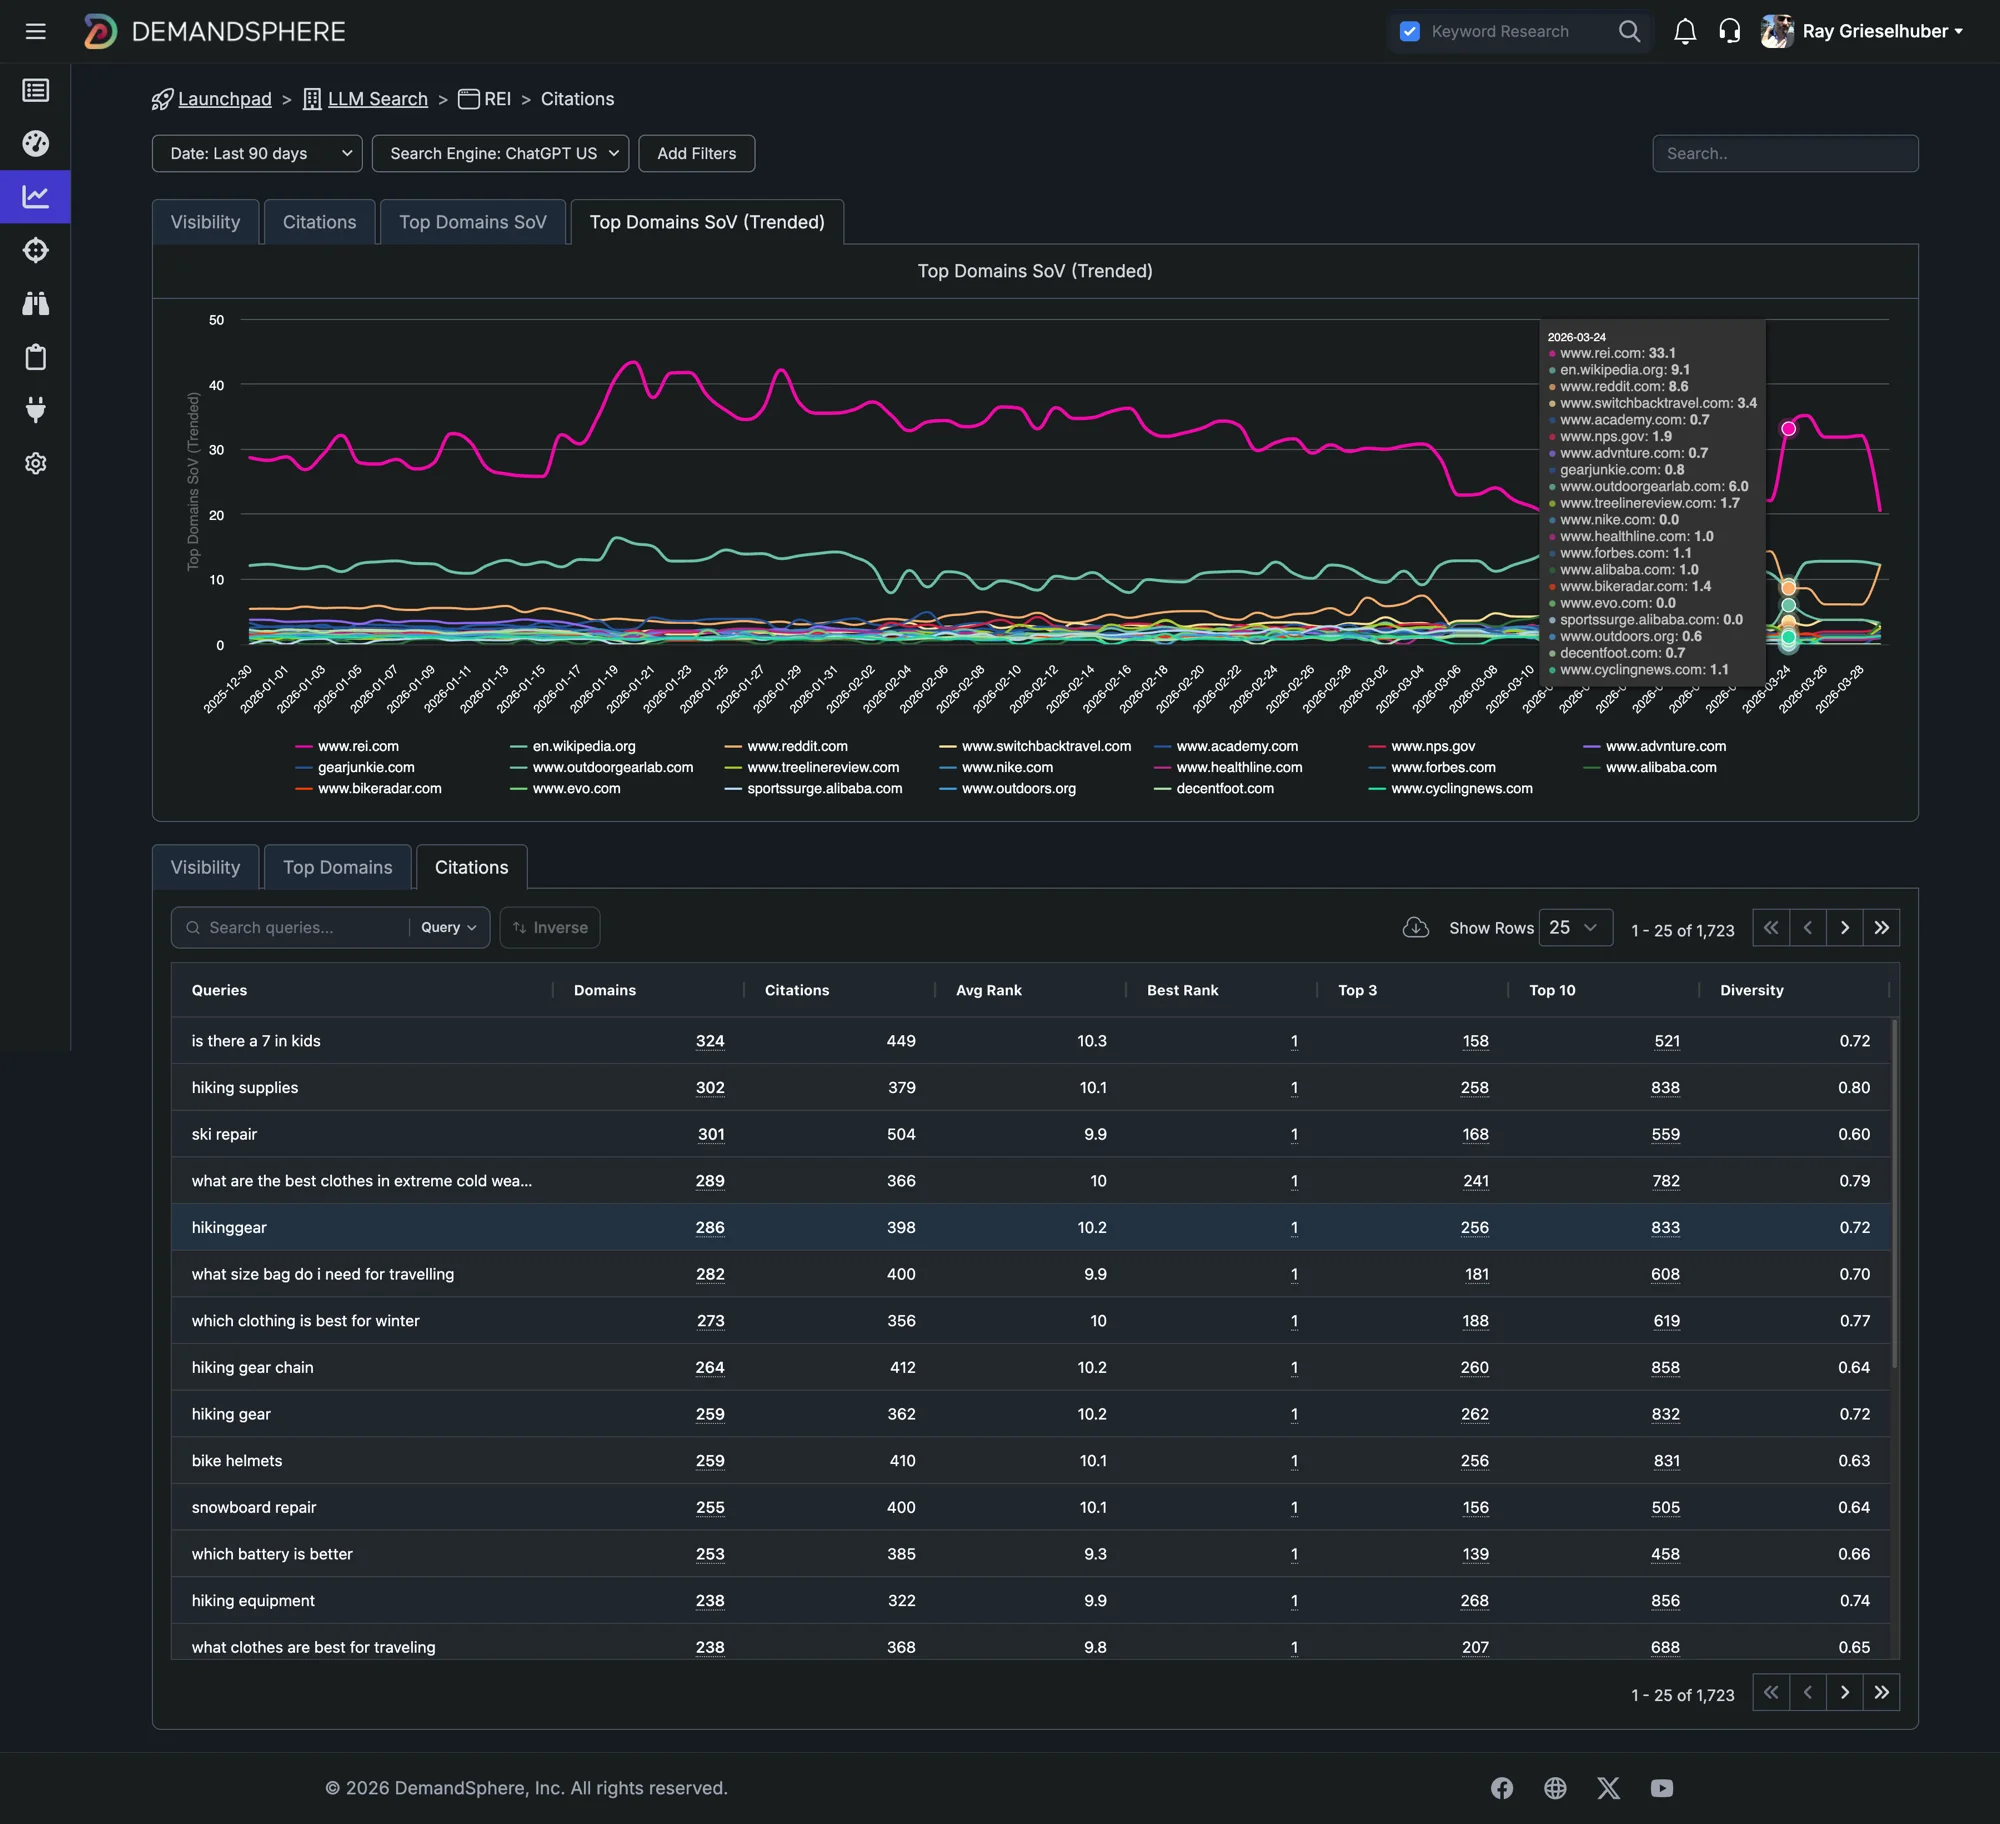This screenshot has width=2000, height=1824.
Task: Click the headset support icon
Action: coord(1729,31)
